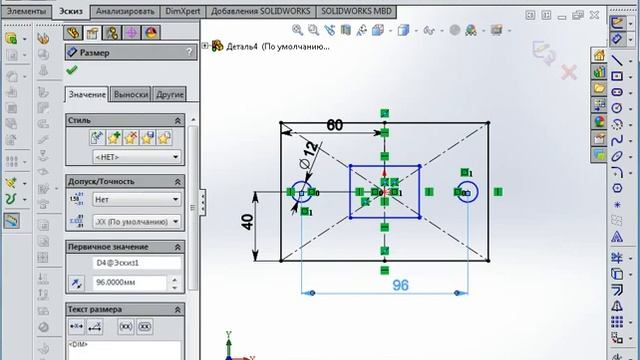
Task: Choose the Zoom to Fit magnifier icon
Action: (x=298, y=30)
